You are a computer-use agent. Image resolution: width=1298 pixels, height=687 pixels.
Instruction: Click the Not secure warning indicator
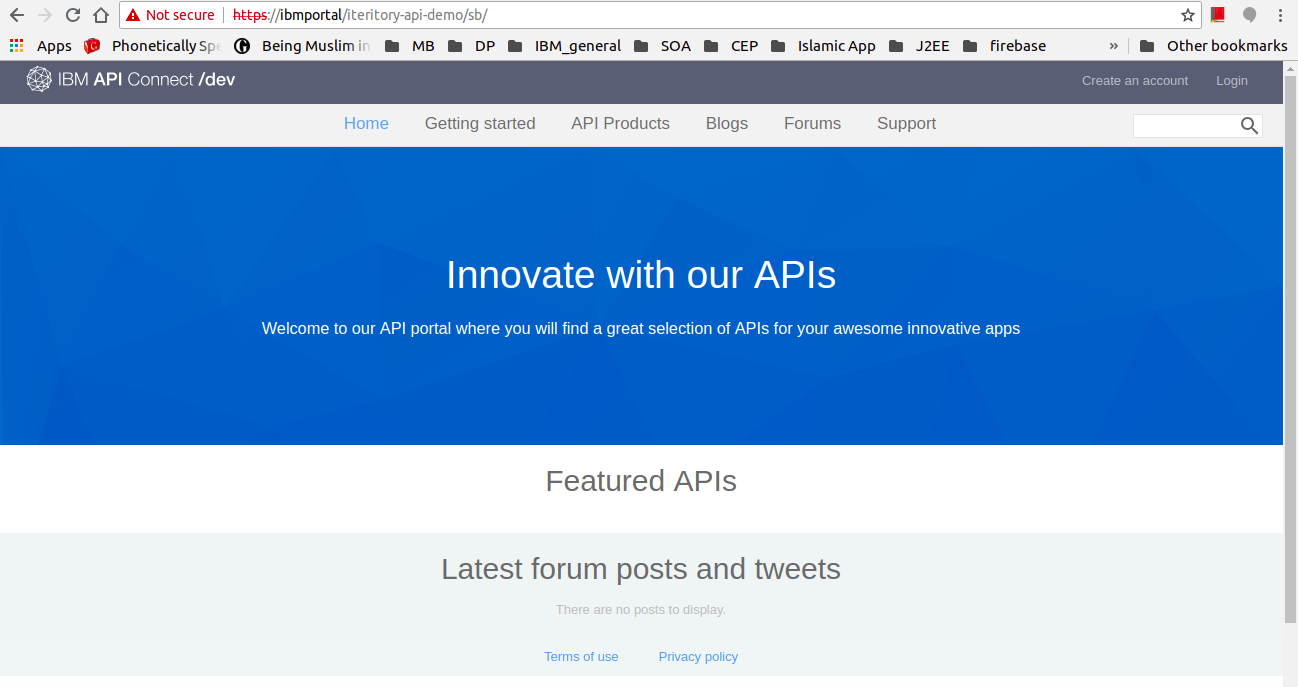(x=170, y=15)
